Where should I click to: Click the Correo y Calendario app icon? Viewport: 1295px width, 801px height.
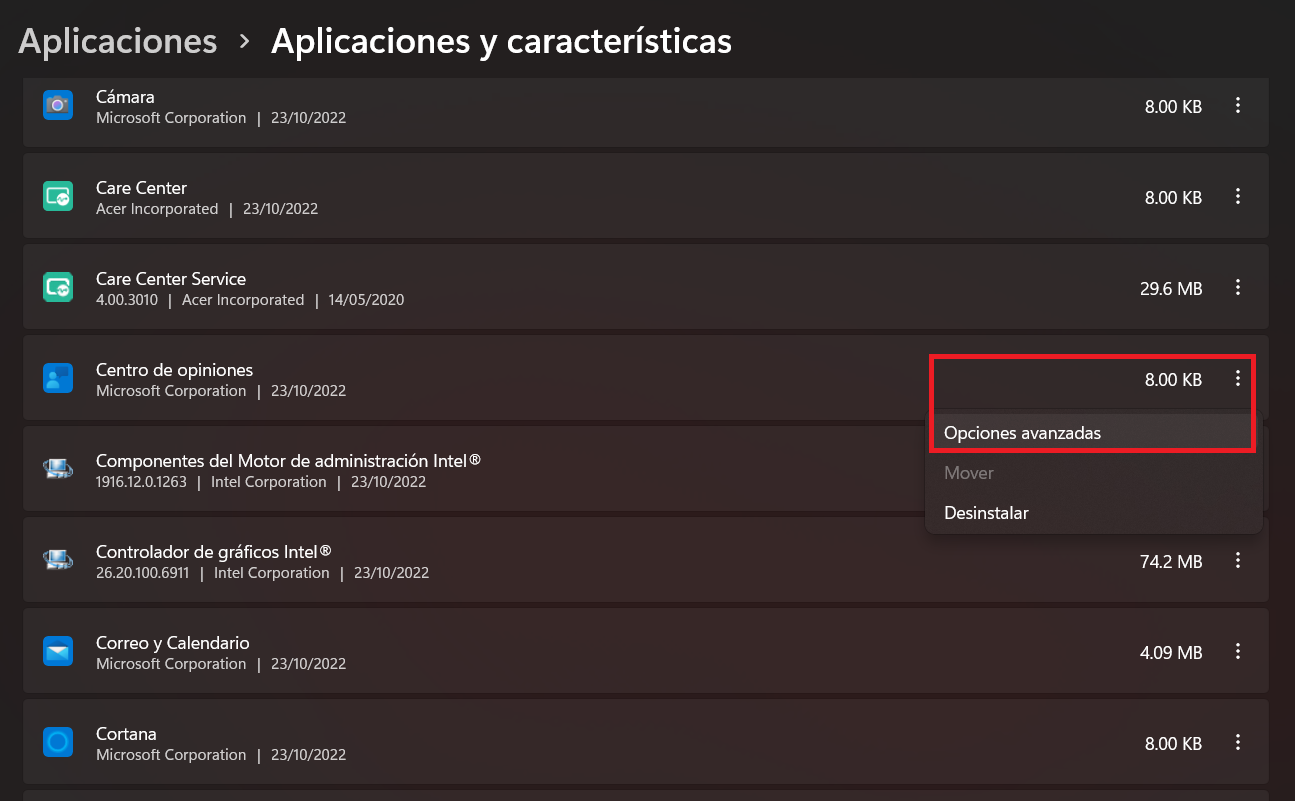(x=58, y=652)
